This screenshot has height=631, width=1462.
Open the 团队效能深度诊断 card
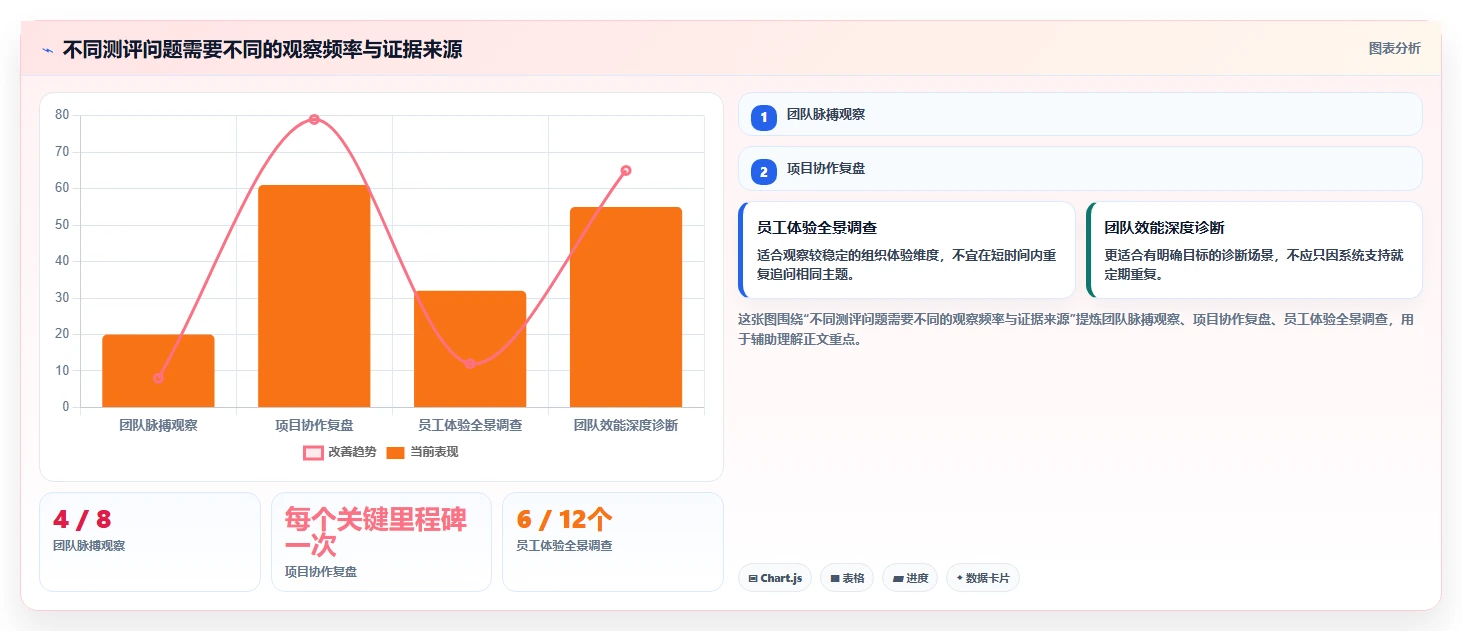click(x=1254, y=250)
